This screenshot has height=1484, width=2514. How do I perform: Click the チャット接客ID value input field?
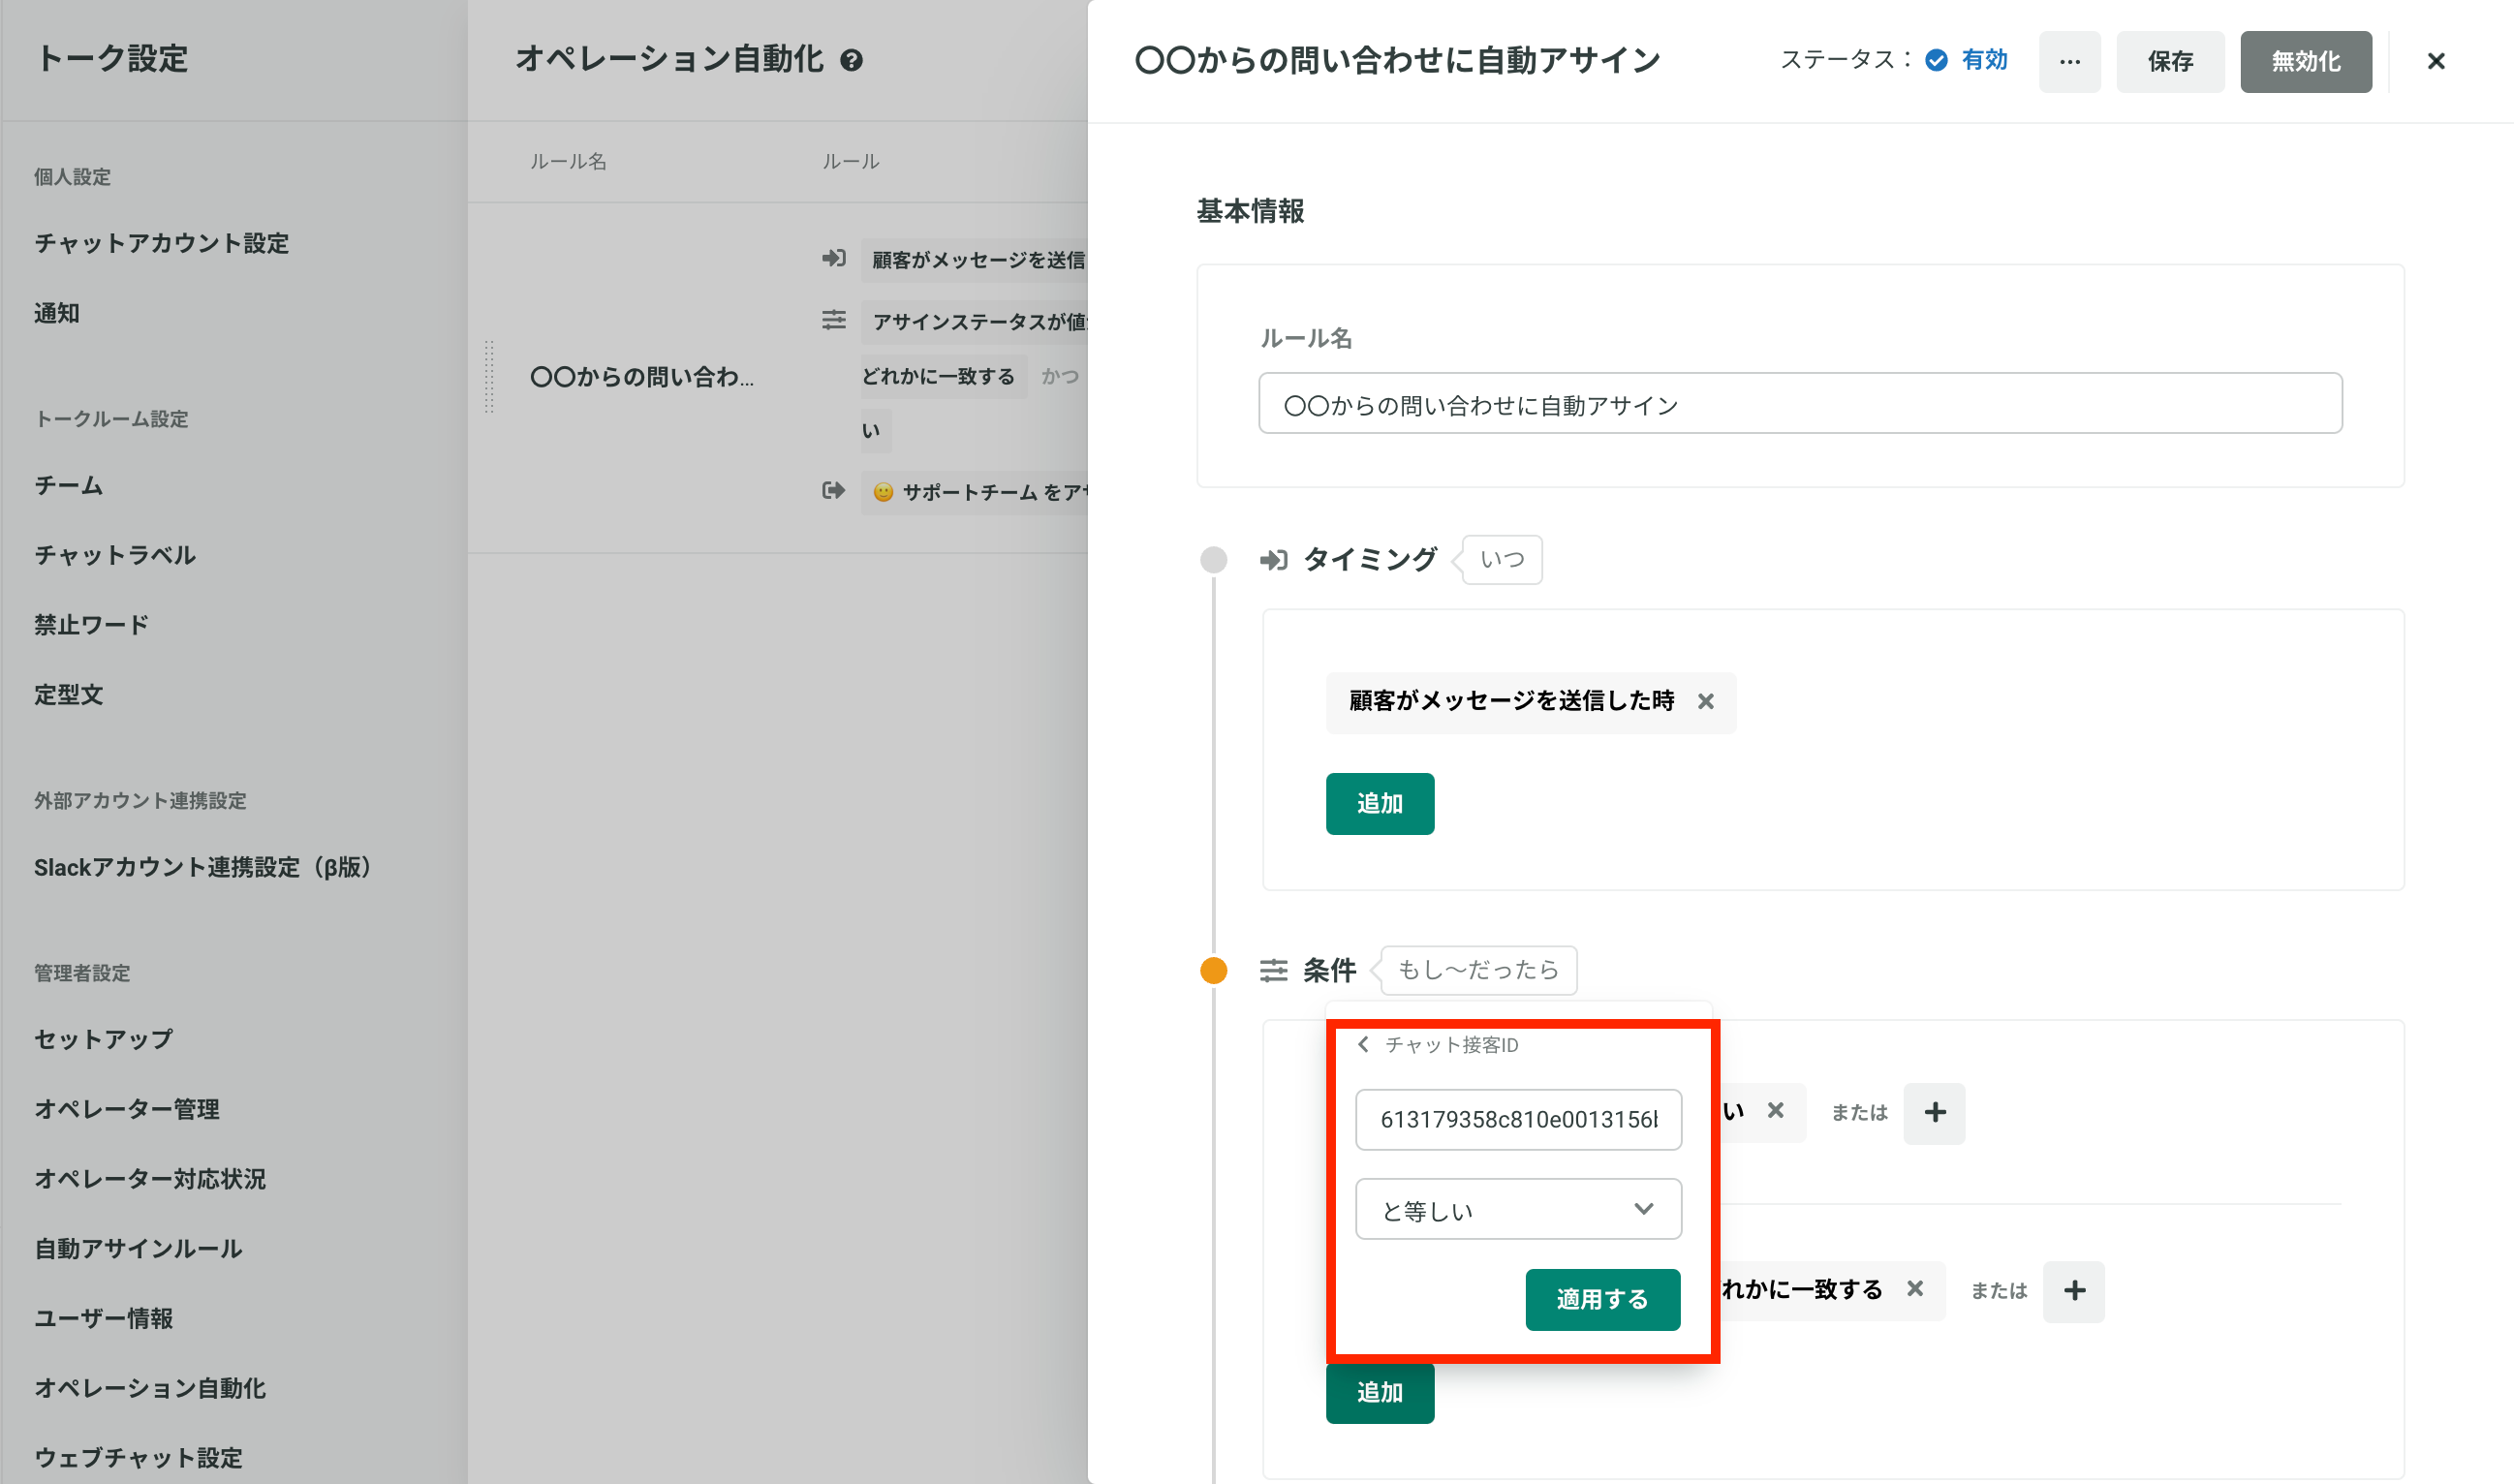(1517, 1119)
